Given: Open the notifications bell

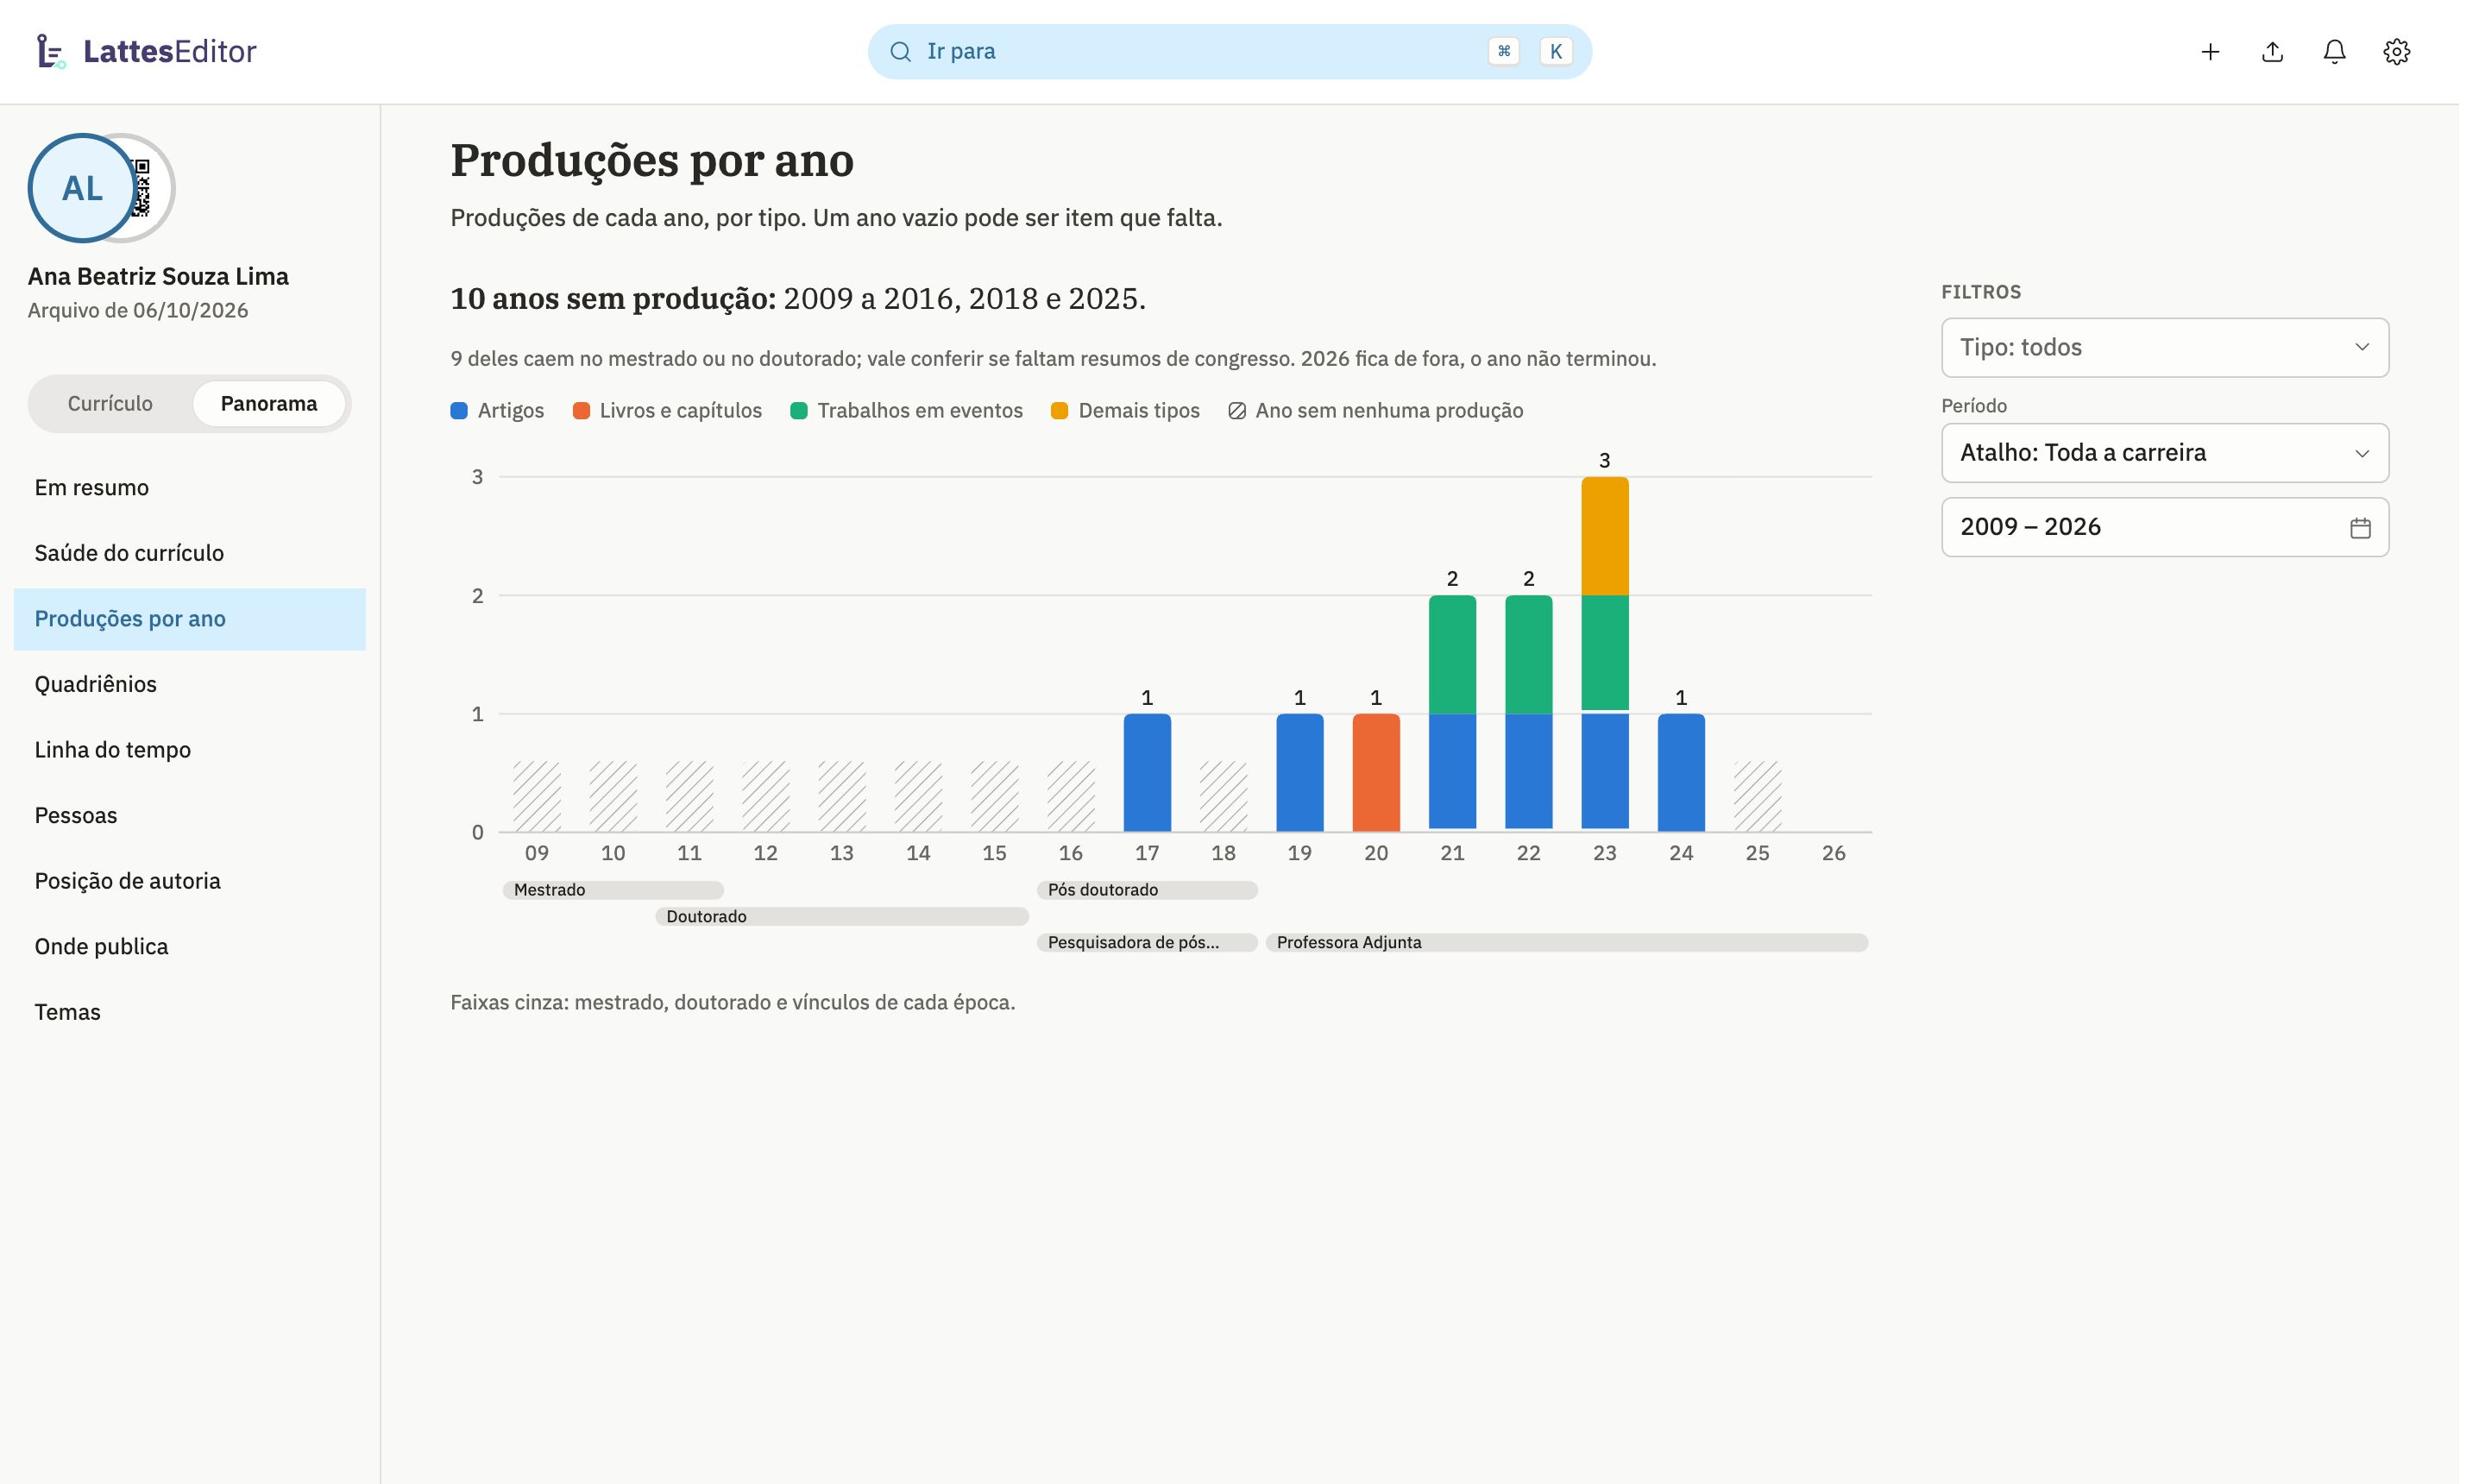Looking at the screenshot, I should [2334, 52].
